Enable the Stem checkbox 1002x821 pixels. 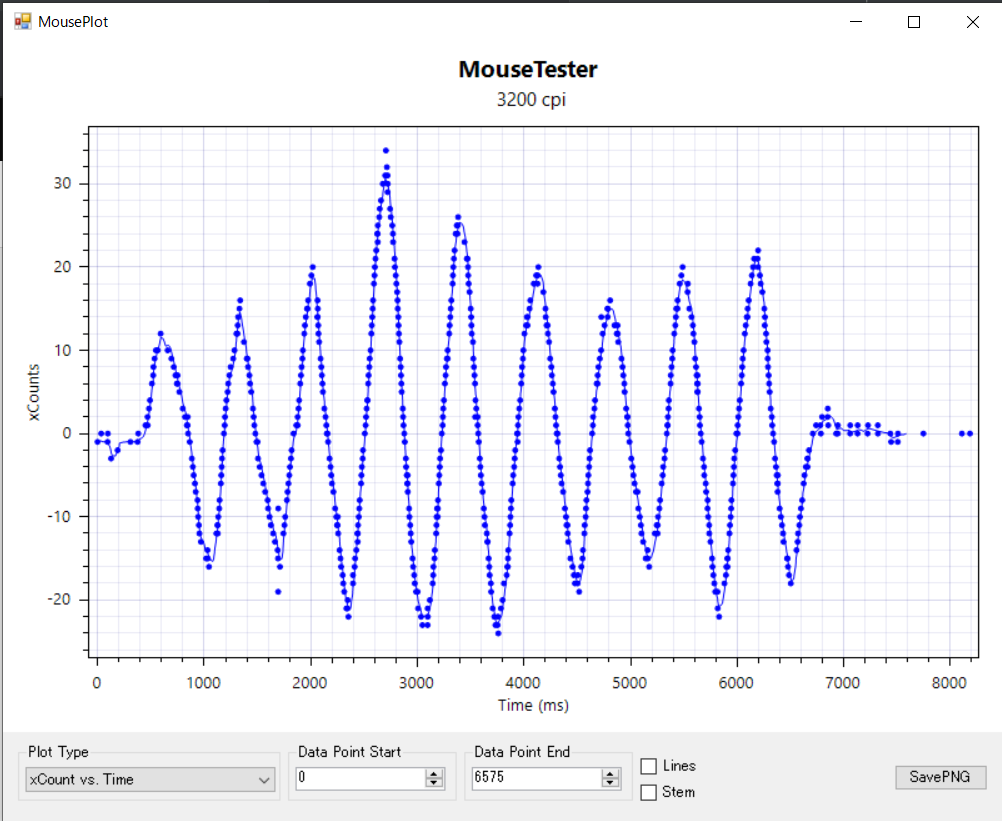[x=648, y=792]
